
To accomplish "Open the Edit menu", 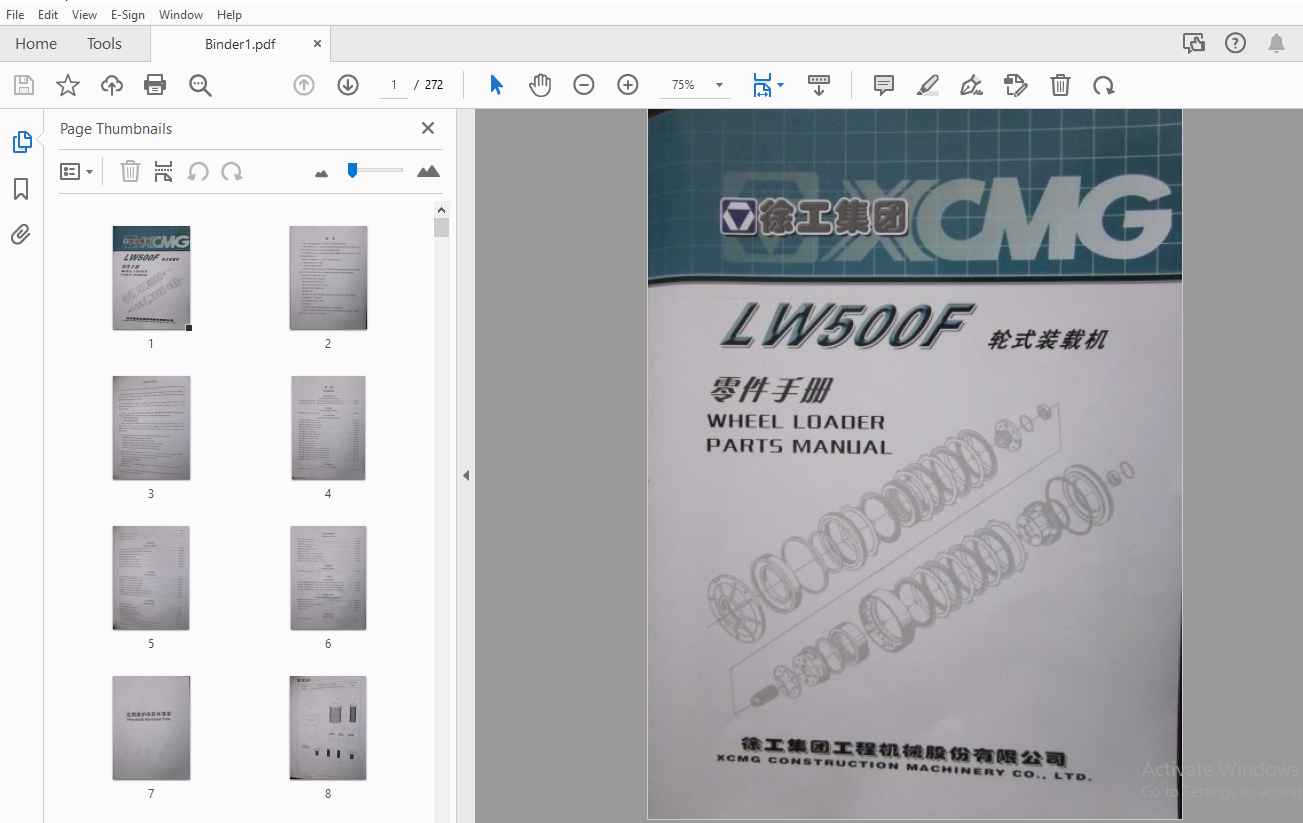I will tap(48, 15).
